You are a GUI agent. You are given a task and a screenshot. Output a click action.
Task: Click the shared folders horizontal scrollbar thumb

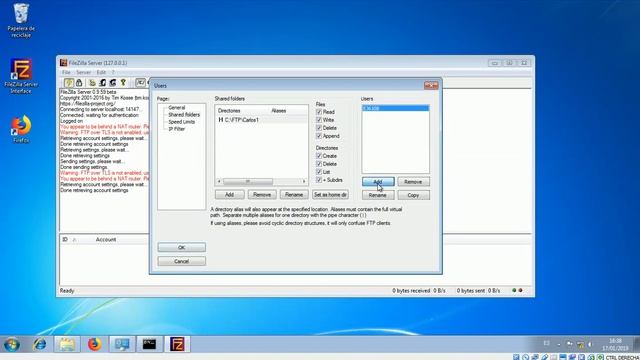tap(248, 181)
